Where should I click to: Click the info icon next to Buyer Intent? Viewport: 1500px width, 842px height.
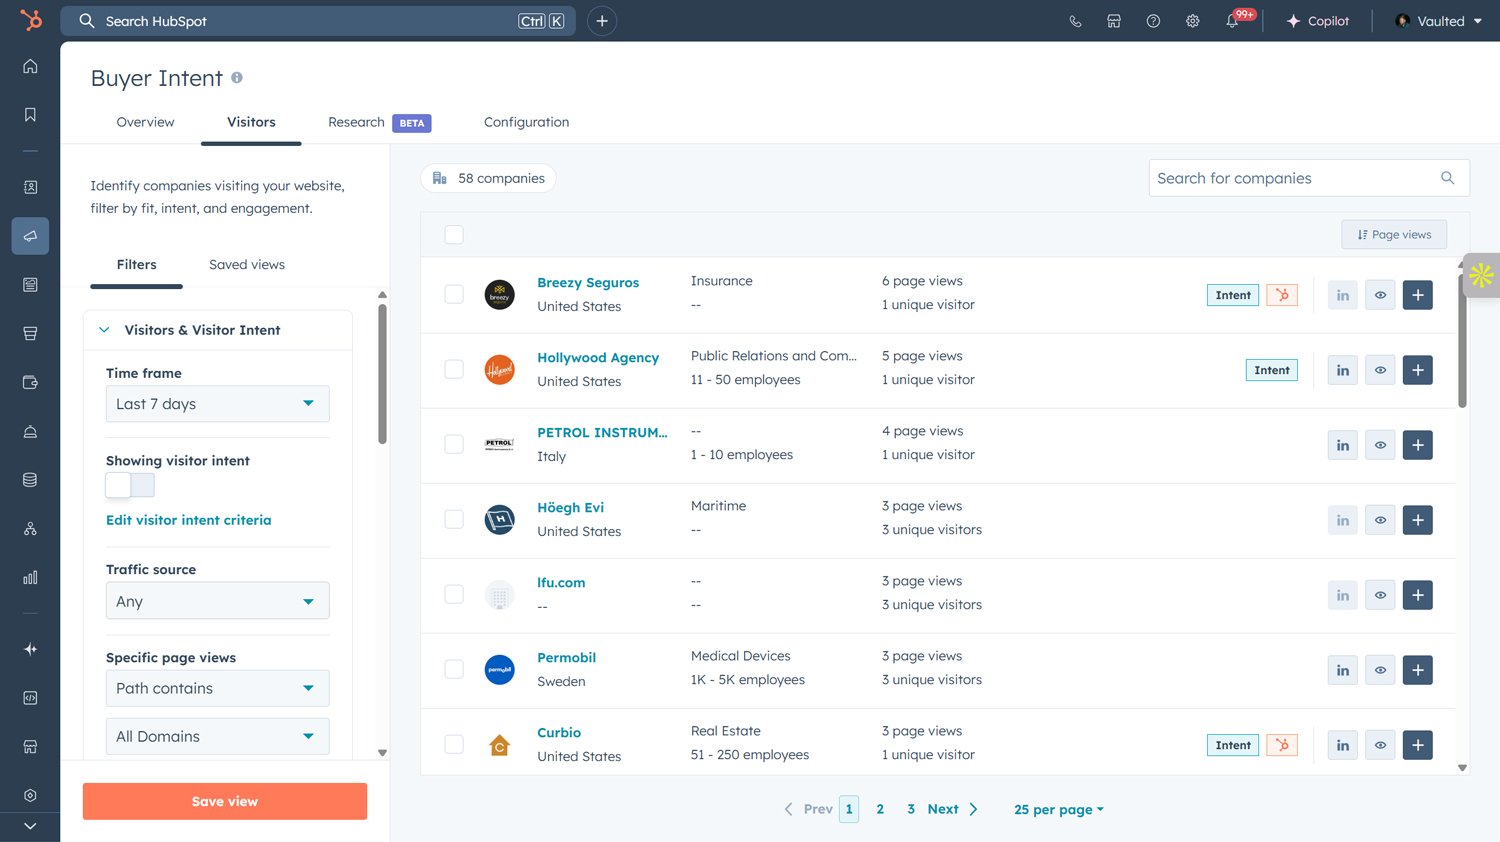coord(237,77)
